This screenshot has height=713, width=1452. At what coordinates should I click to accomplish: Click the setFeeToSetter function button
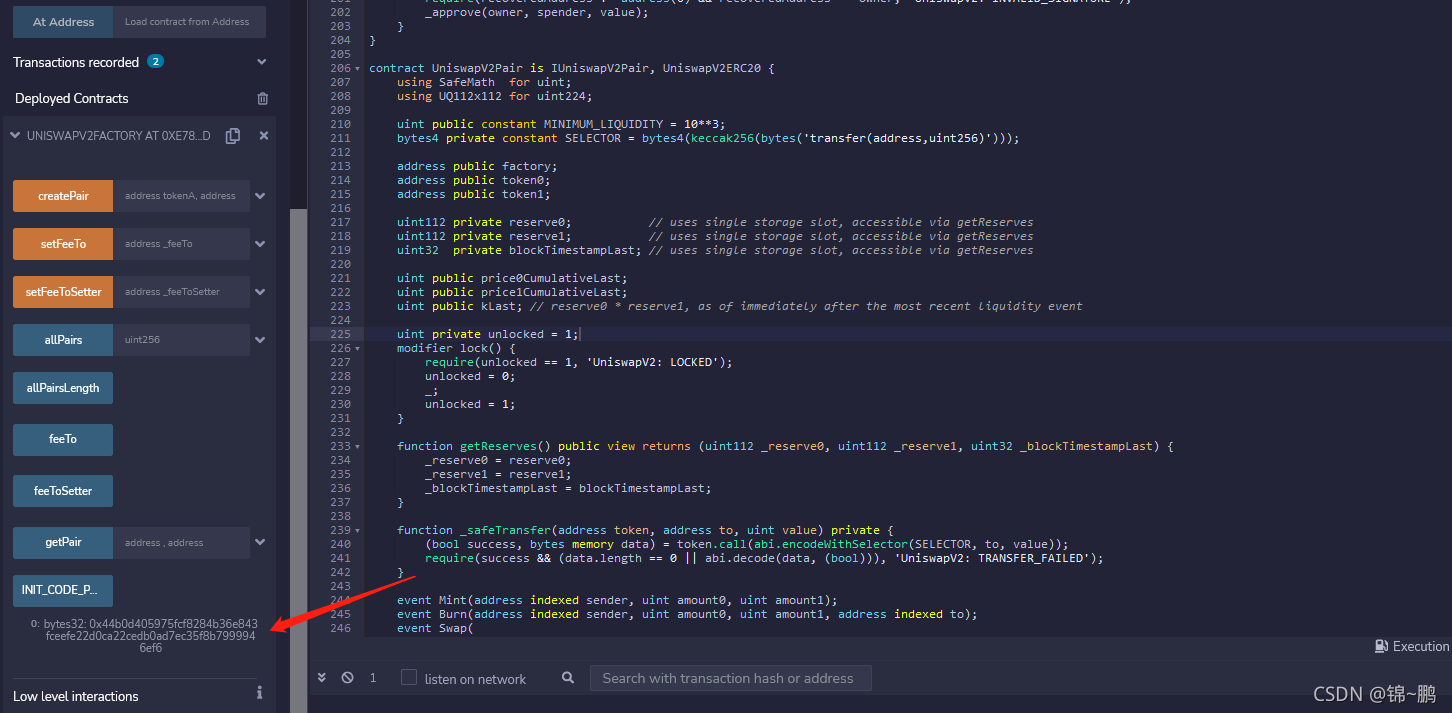(63, 292)
